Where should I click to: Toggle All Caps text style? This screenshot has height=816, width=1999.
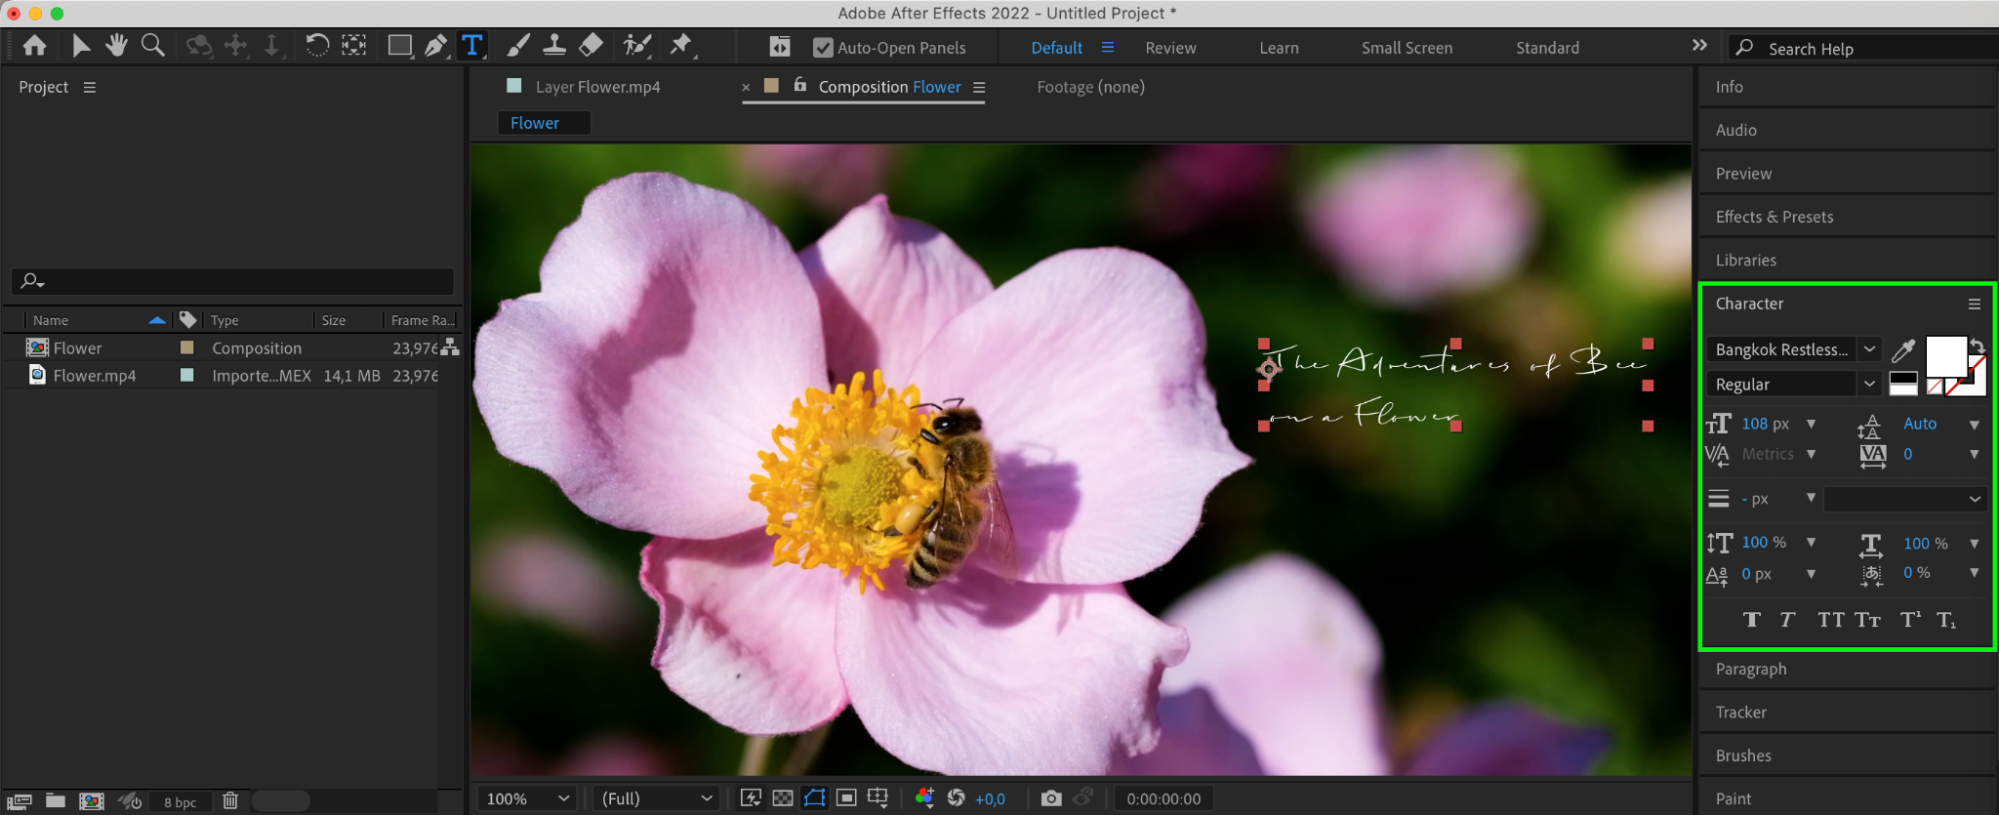1831,620
